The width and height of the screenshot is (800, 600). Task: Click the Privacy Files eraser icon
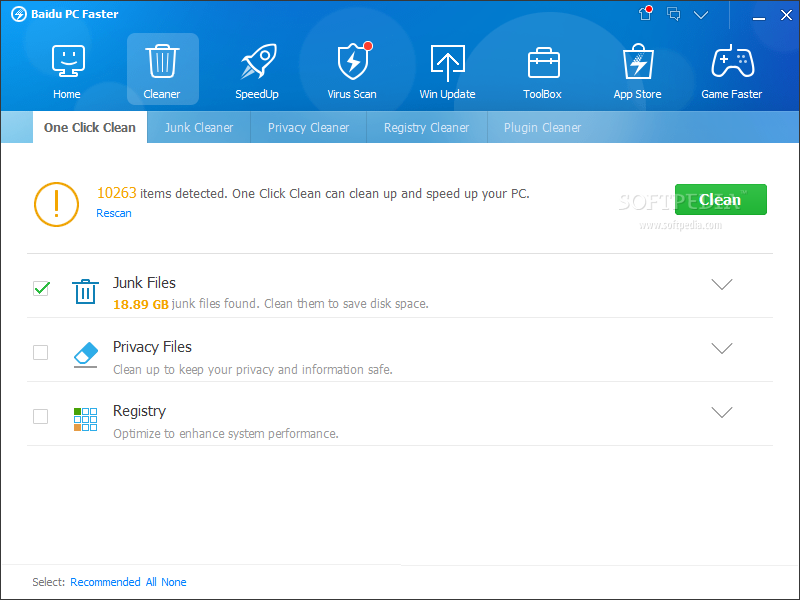[x=85, y=355]
